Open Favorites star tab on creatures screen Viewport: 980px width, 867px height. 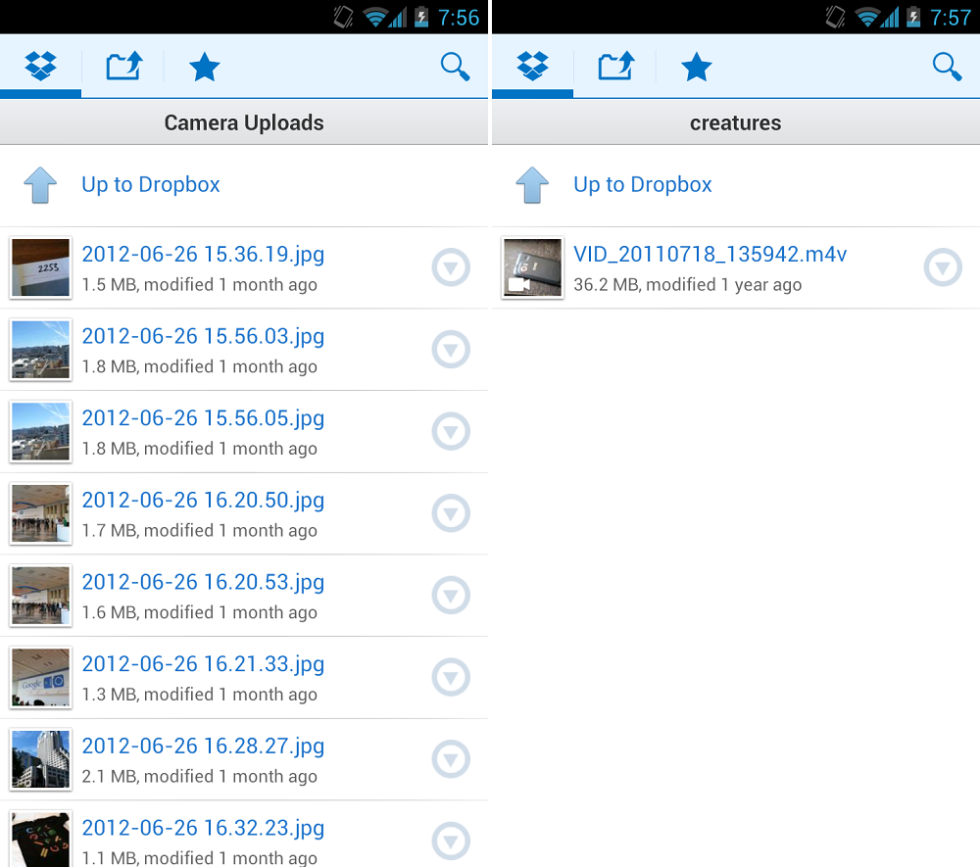point(696,67)
